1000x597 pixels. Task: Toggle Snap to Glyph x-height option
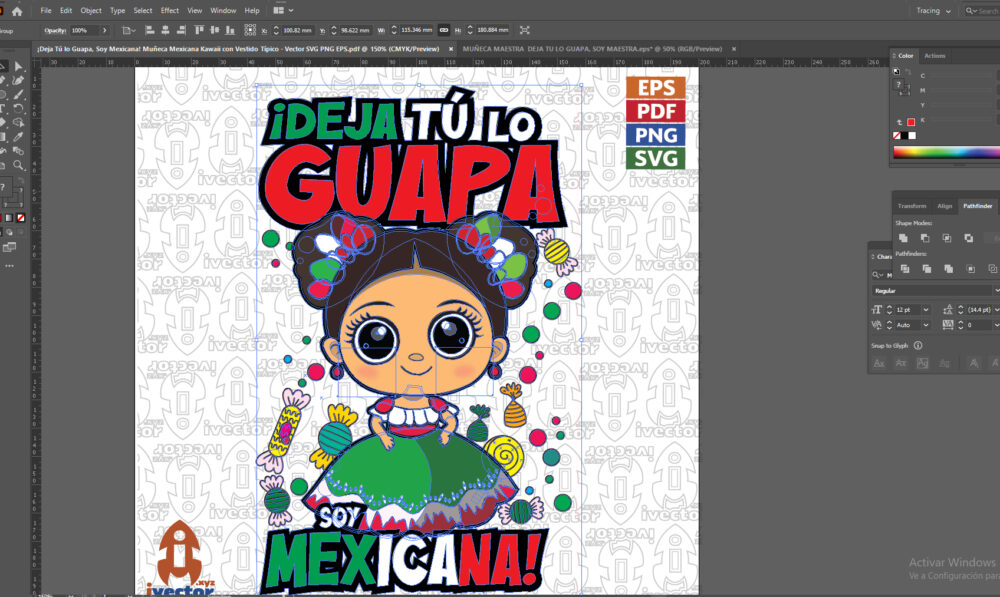(901, 363)
